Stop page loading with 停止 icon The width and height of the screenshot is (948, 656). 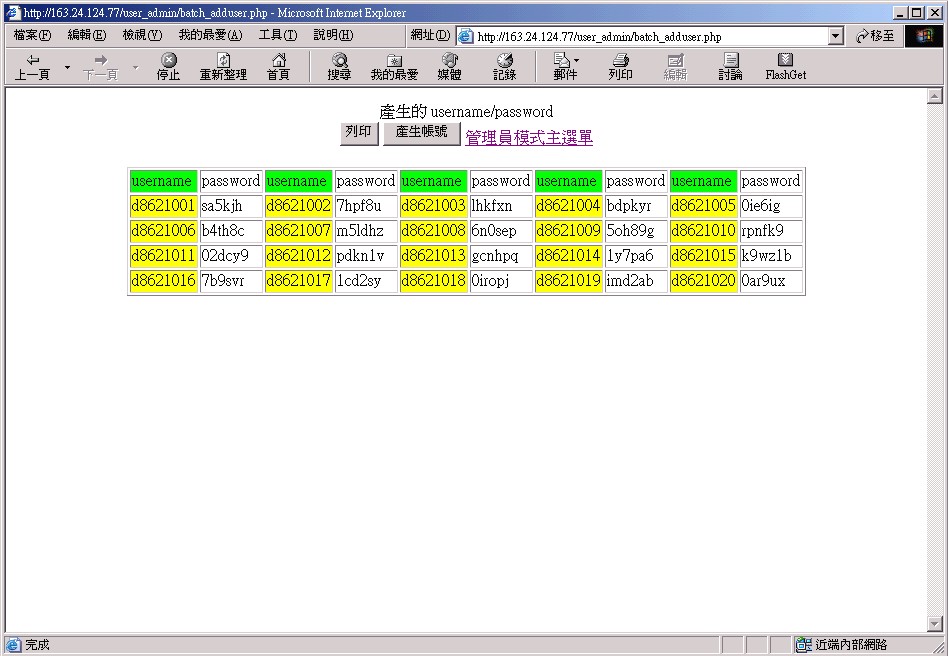pos(168,67)
